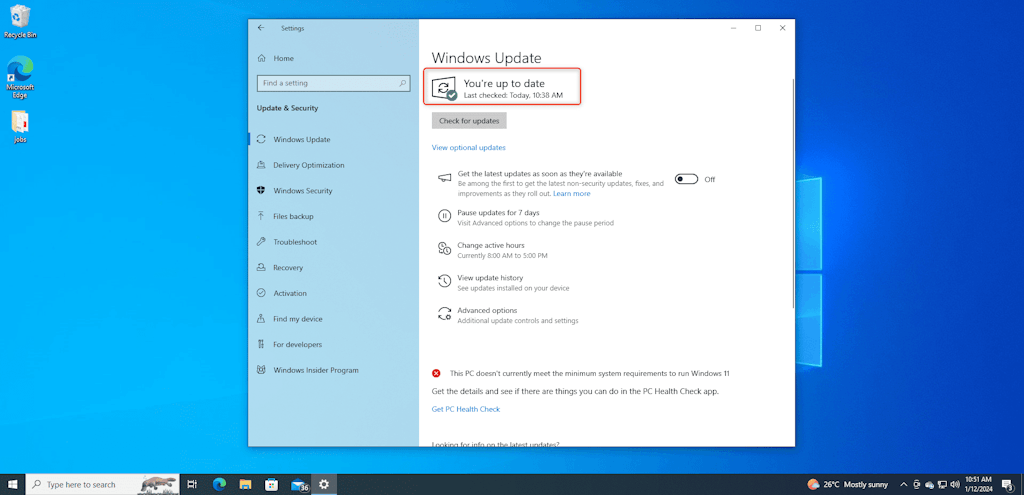Click the taskbar clock showing 10:51 AM

(x=978, y=485)
